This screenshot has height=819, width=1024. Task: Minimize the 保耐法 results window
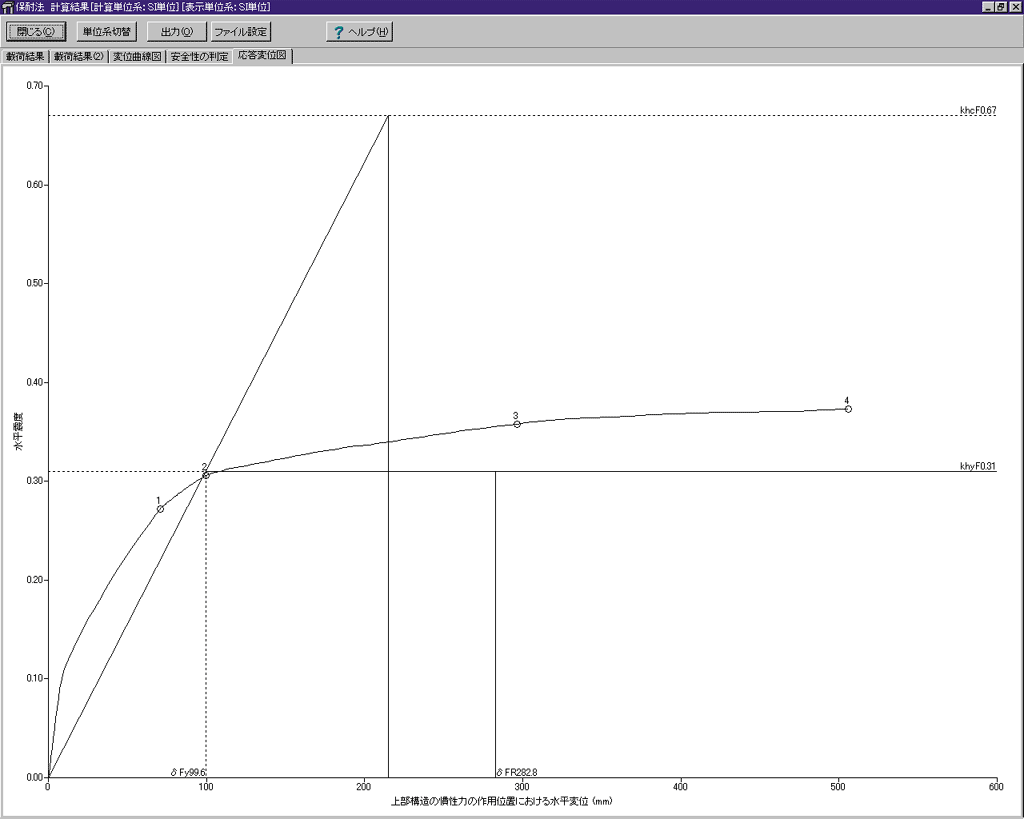(987, 7)
